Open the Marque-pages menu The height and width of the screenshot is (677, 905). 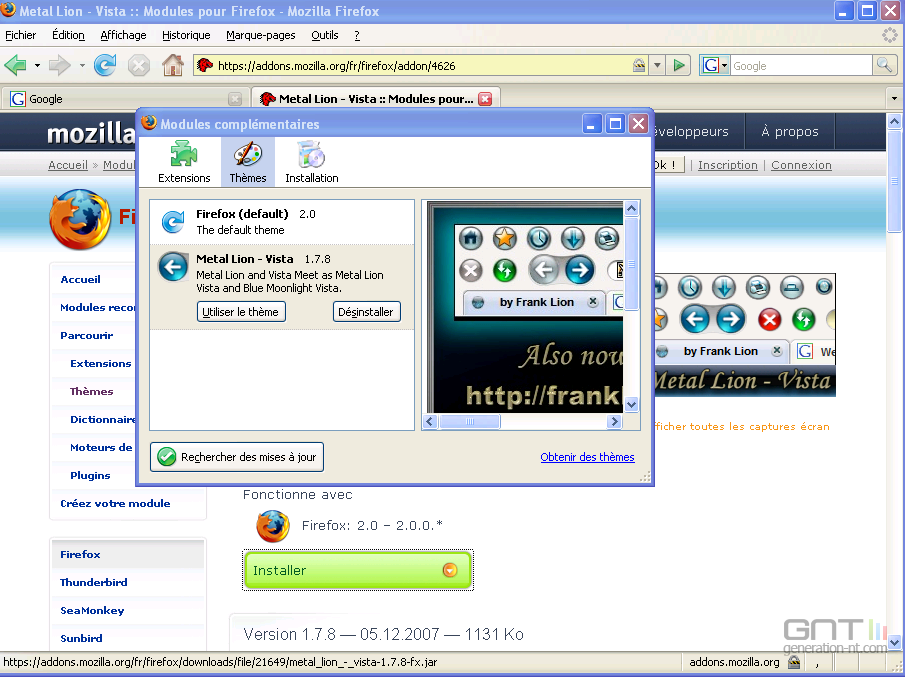point(260,35)
